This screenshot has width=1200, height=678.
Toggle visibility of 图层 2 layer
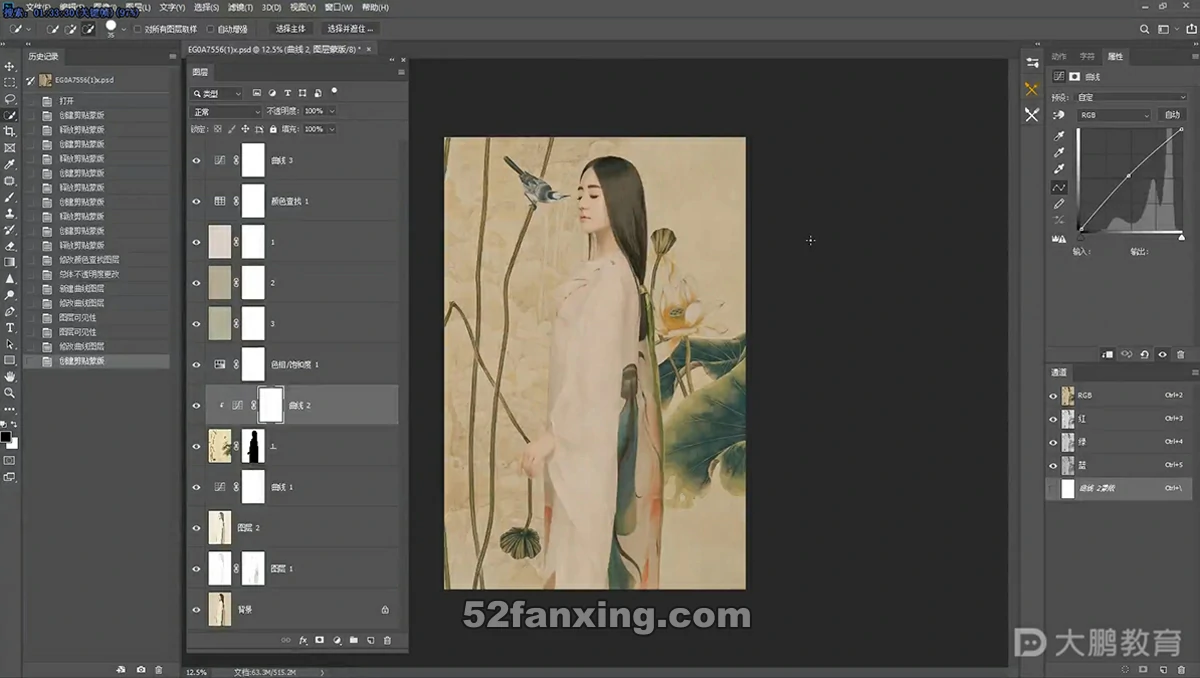[196, 527]
